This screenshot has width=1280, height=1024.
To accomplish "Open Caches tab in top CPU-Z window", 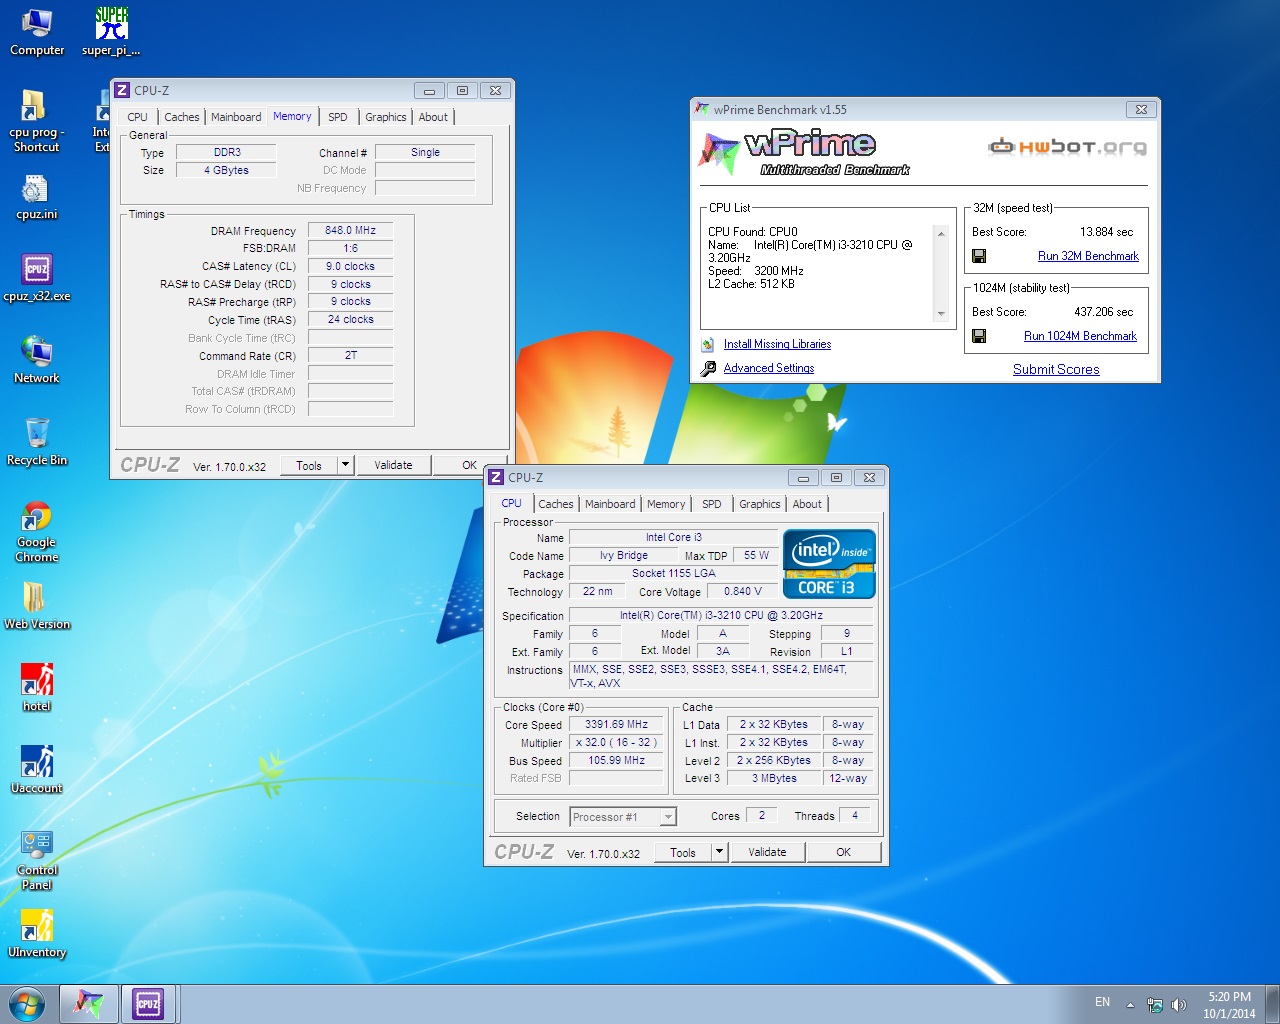I will pos(182,117).
